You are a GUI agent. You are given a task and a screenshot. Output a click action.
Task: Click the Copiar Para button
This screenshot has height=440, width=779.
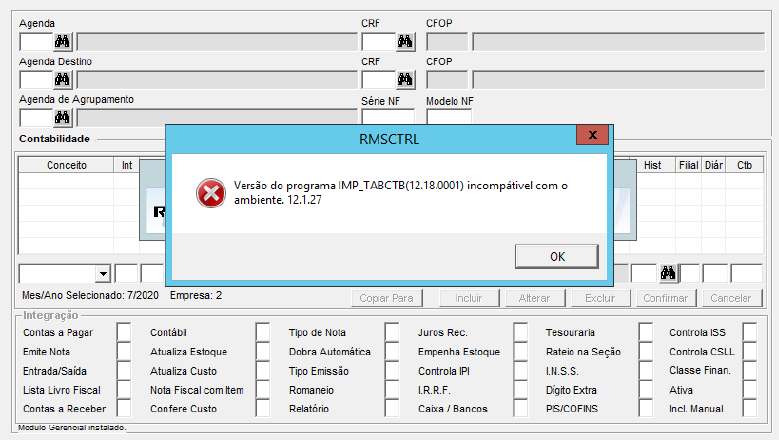pos(387,298)
